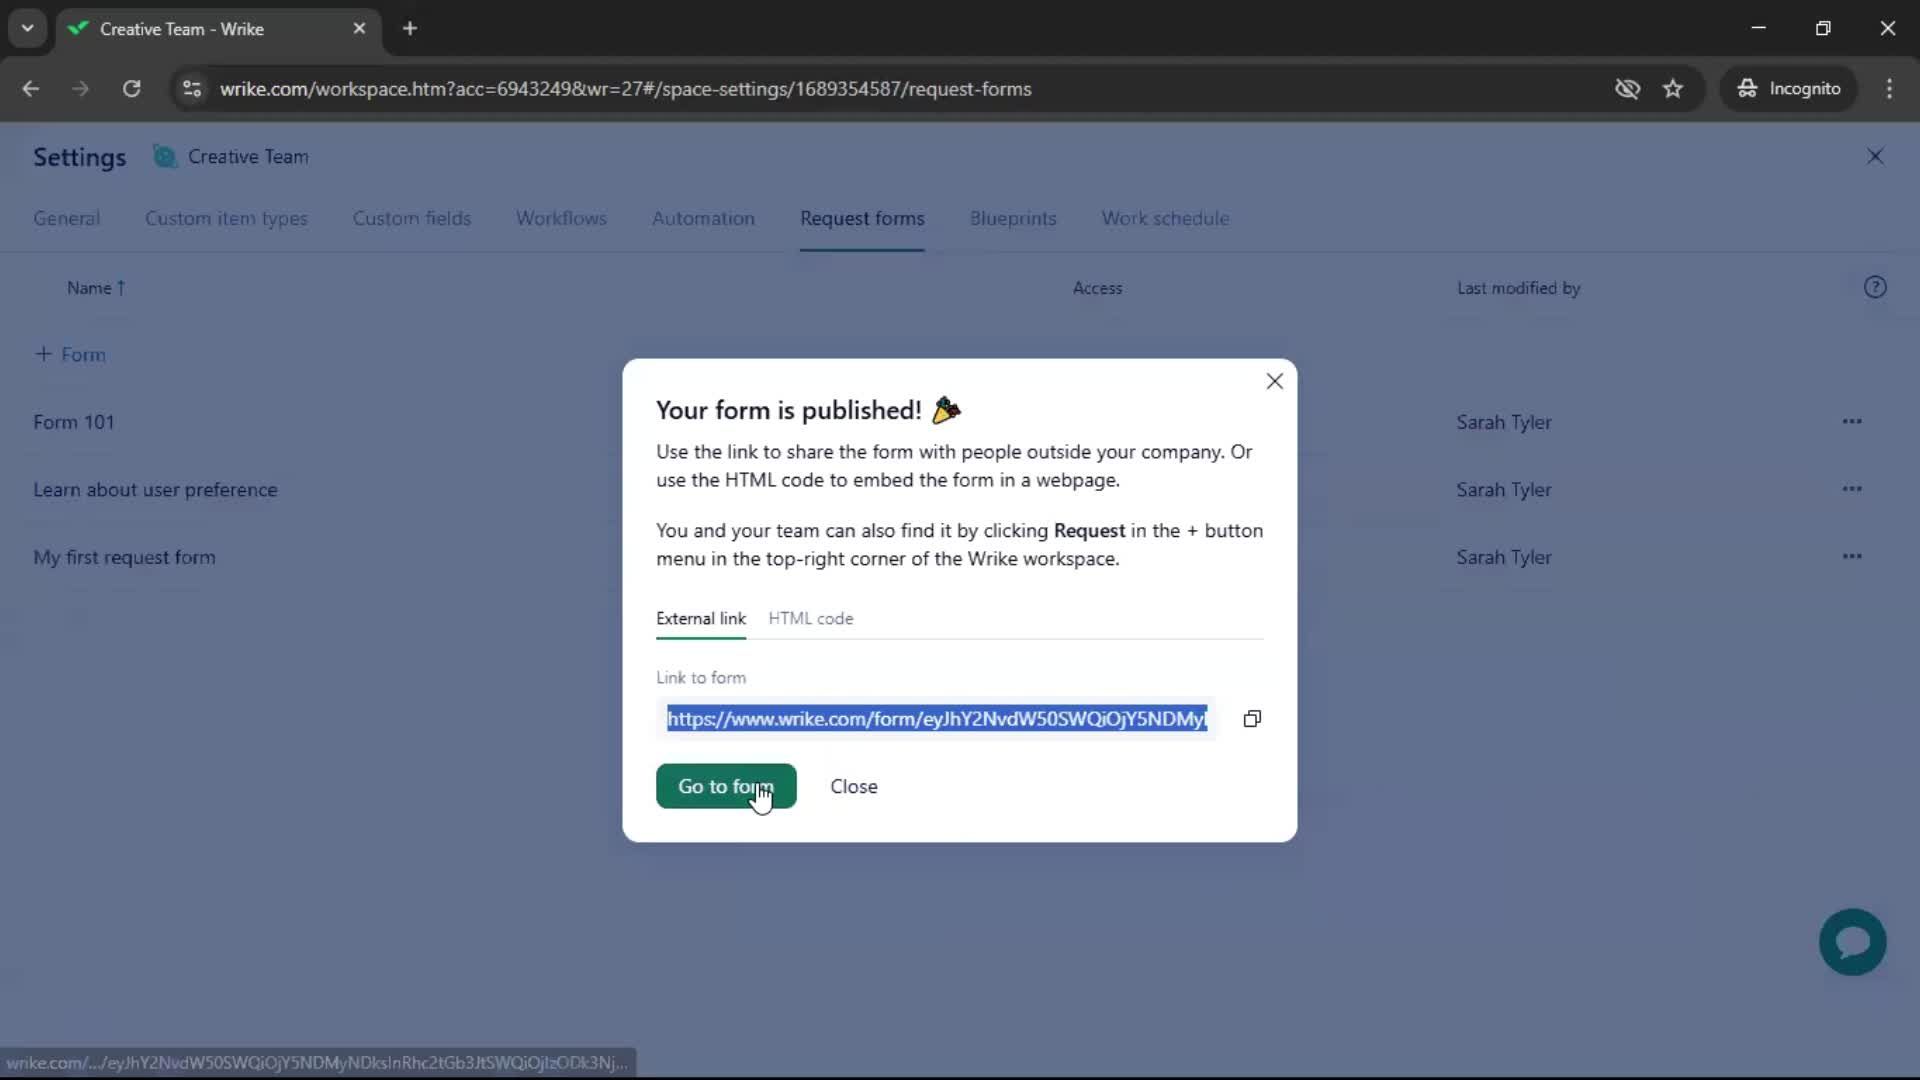Open Chrome three-dot menu
Viewport: 1920px width, 1080px height.
(x=1889, y=89)
